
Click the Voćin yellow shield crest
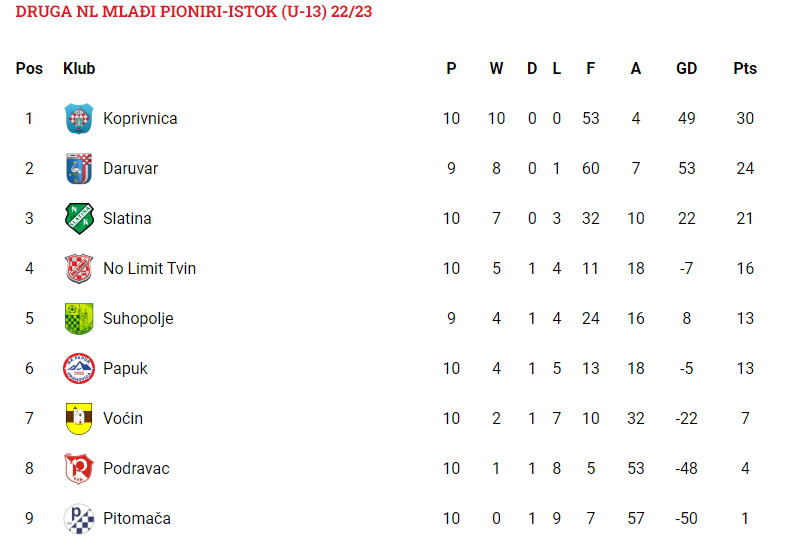(79, 419)
